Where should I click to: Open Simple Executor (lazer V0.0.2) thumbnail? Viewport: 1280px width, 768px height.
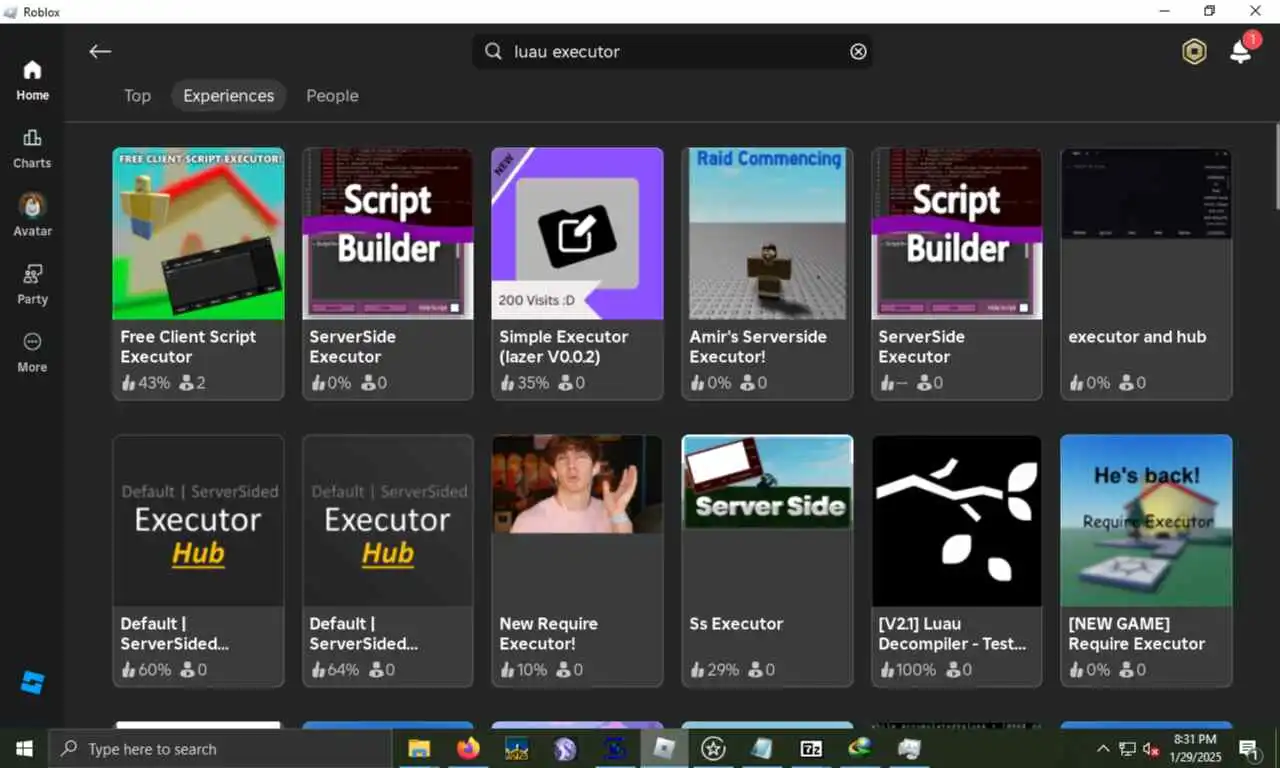coord(577,234)
